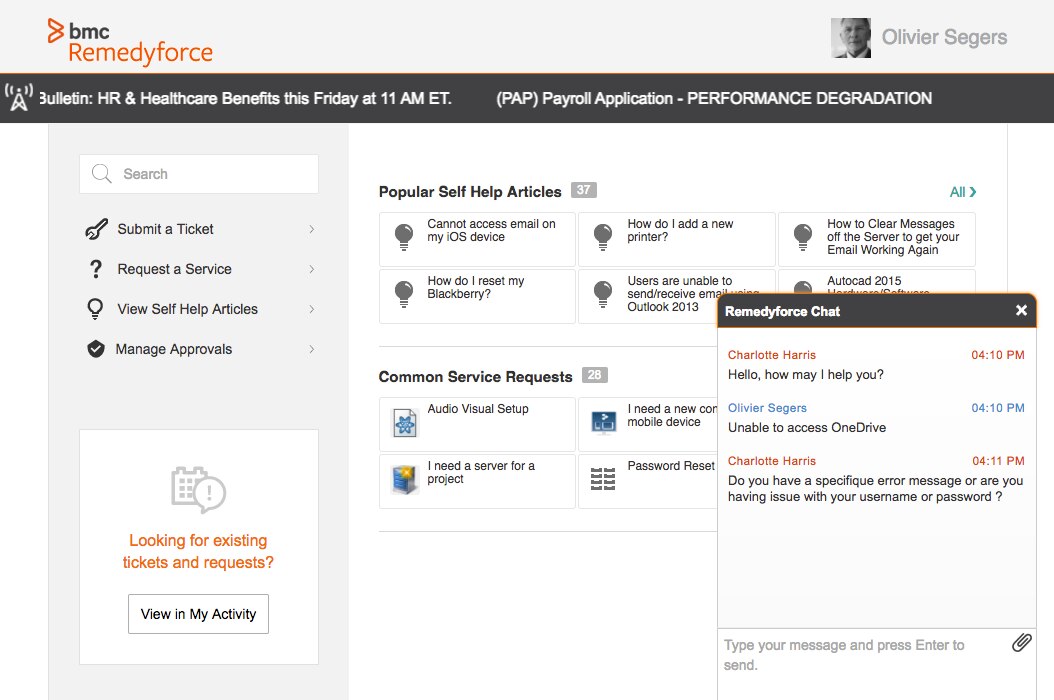
Task: Click the Common Service Requests heading
Action: tap(475, 377)
